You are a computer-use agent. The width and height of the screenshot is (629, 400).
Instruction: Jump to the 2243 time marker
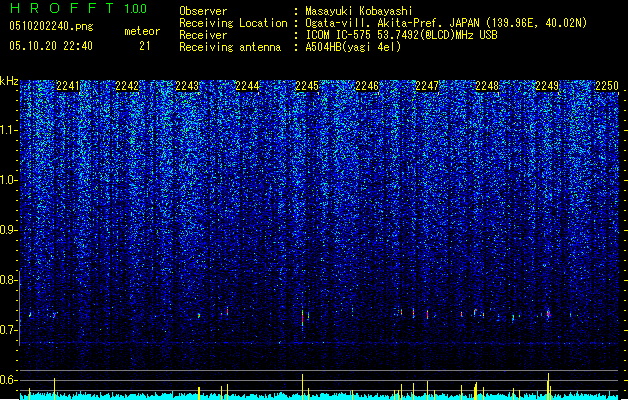(187, 86)
